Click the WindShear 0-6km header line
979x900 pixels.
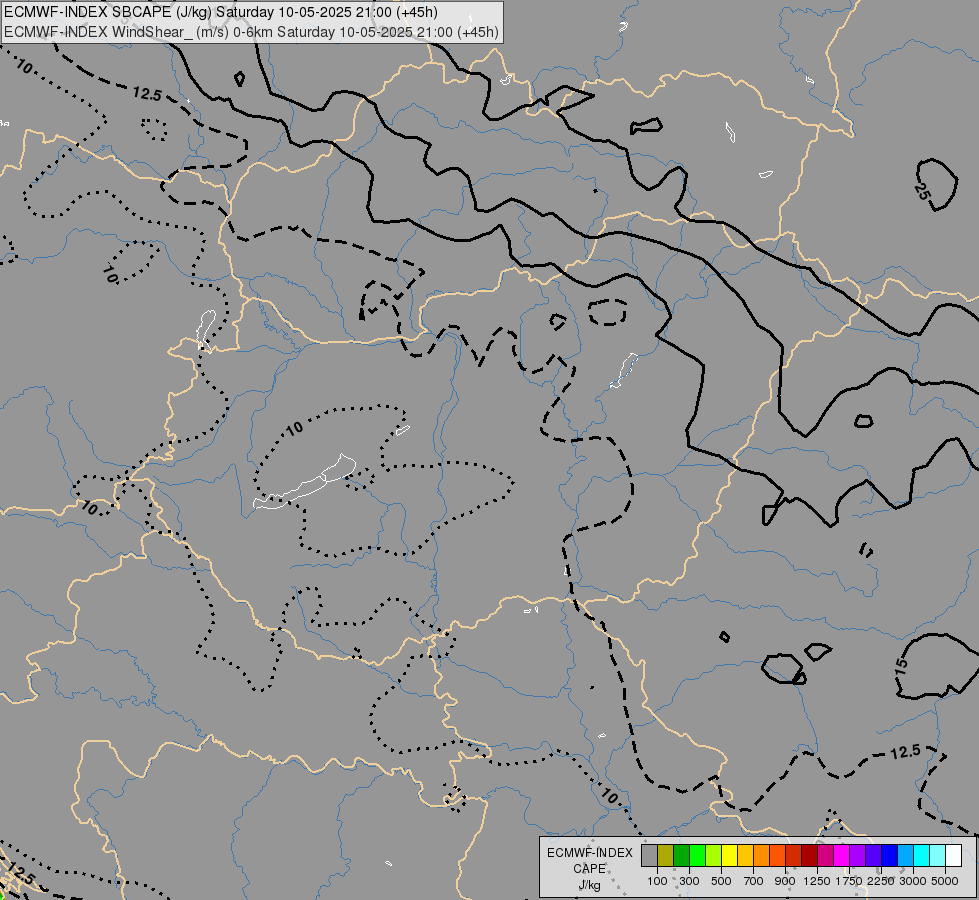tap(251, 32)
